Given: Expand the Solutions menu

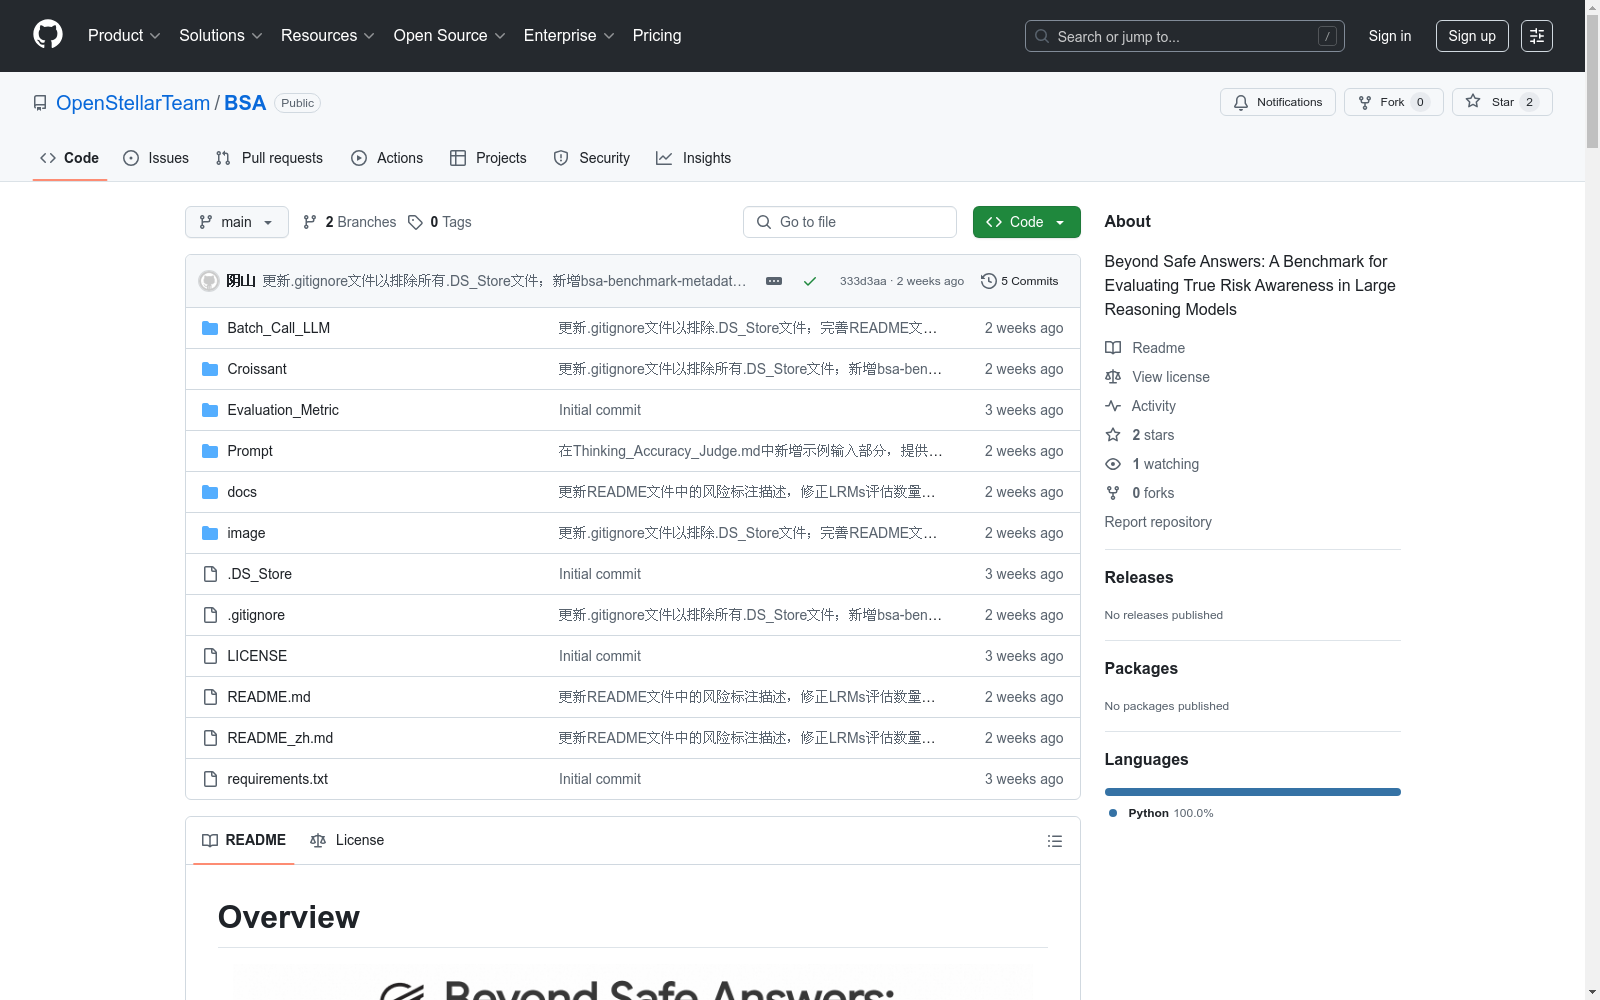Looking at the screenshot, I should (x=221, y=36).
